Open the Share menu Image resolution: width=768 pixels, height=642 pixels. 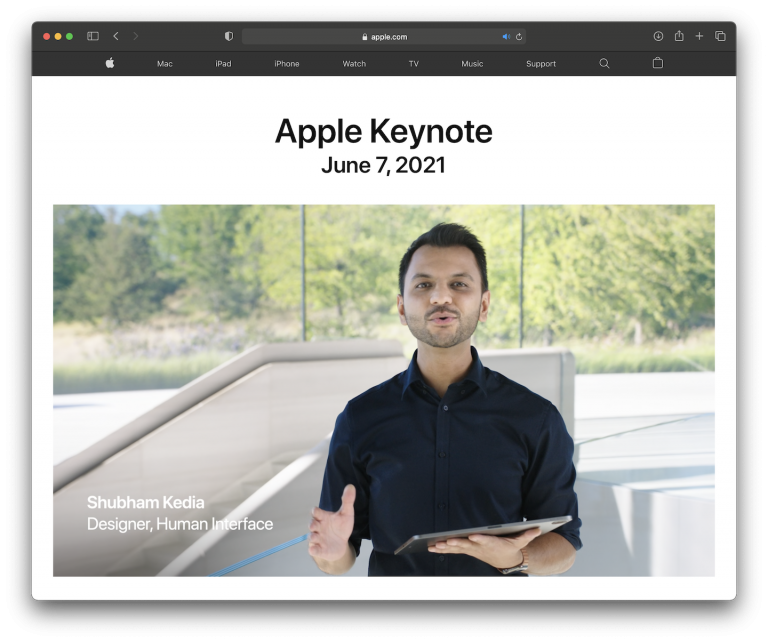coord(679,36)
